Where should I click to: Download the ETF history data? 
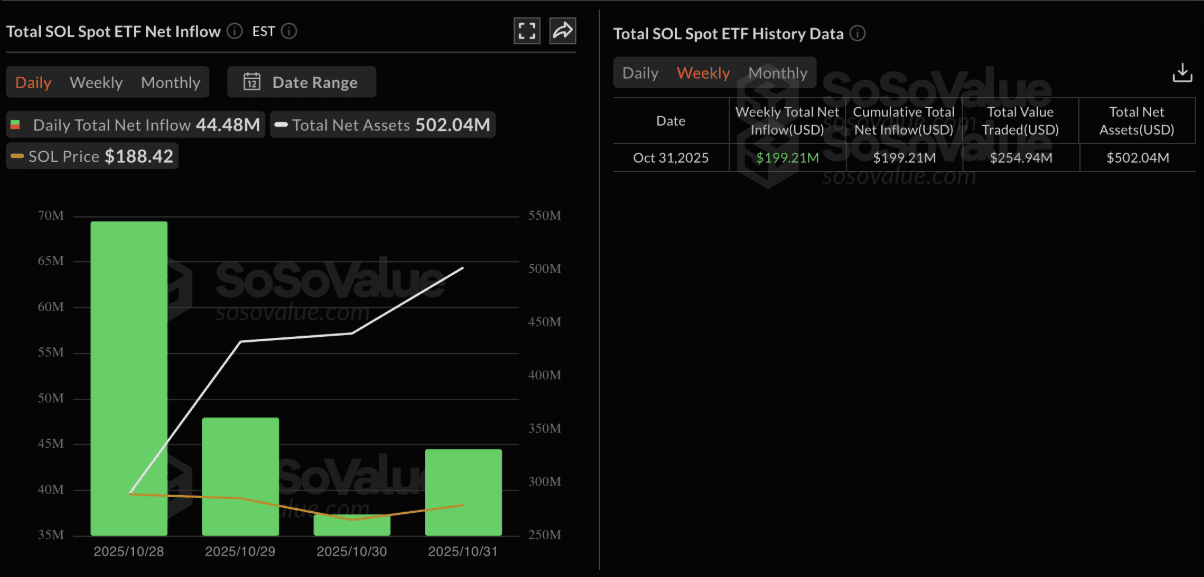[1182, 72]
